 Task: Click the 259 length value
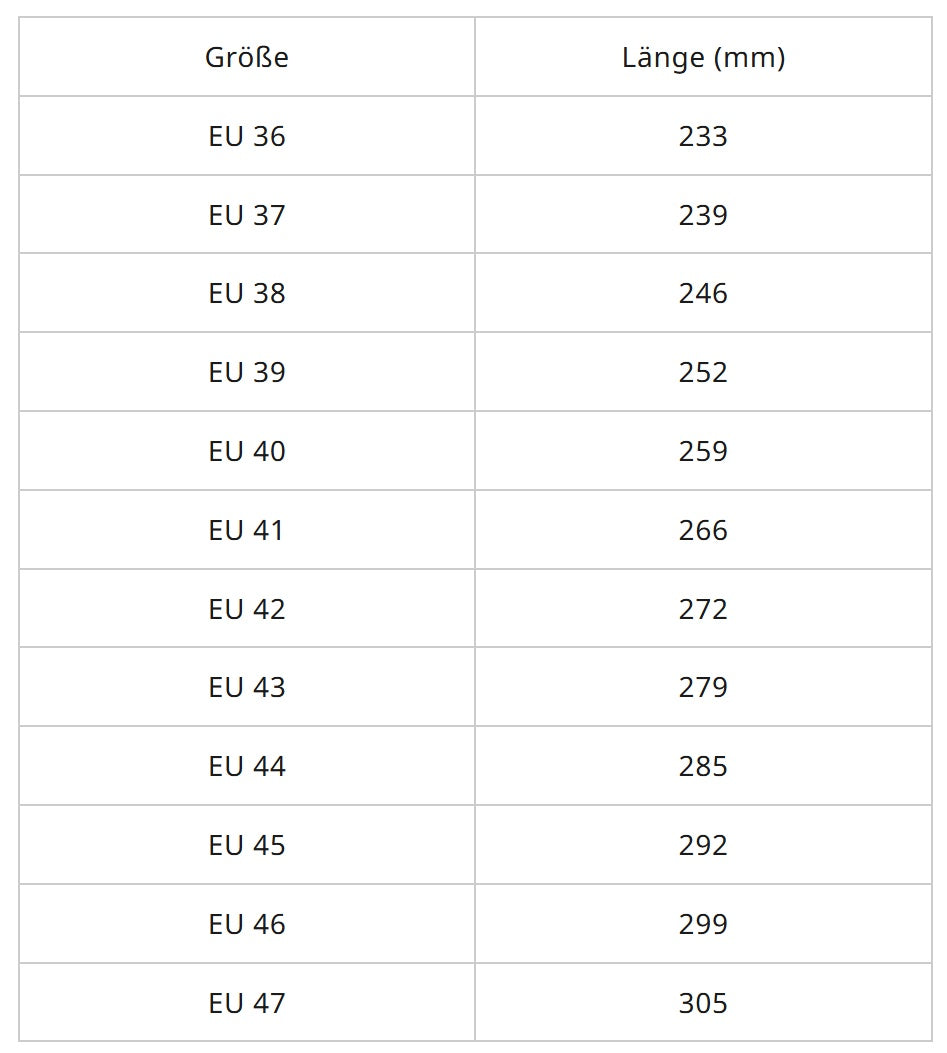(703, 452)
